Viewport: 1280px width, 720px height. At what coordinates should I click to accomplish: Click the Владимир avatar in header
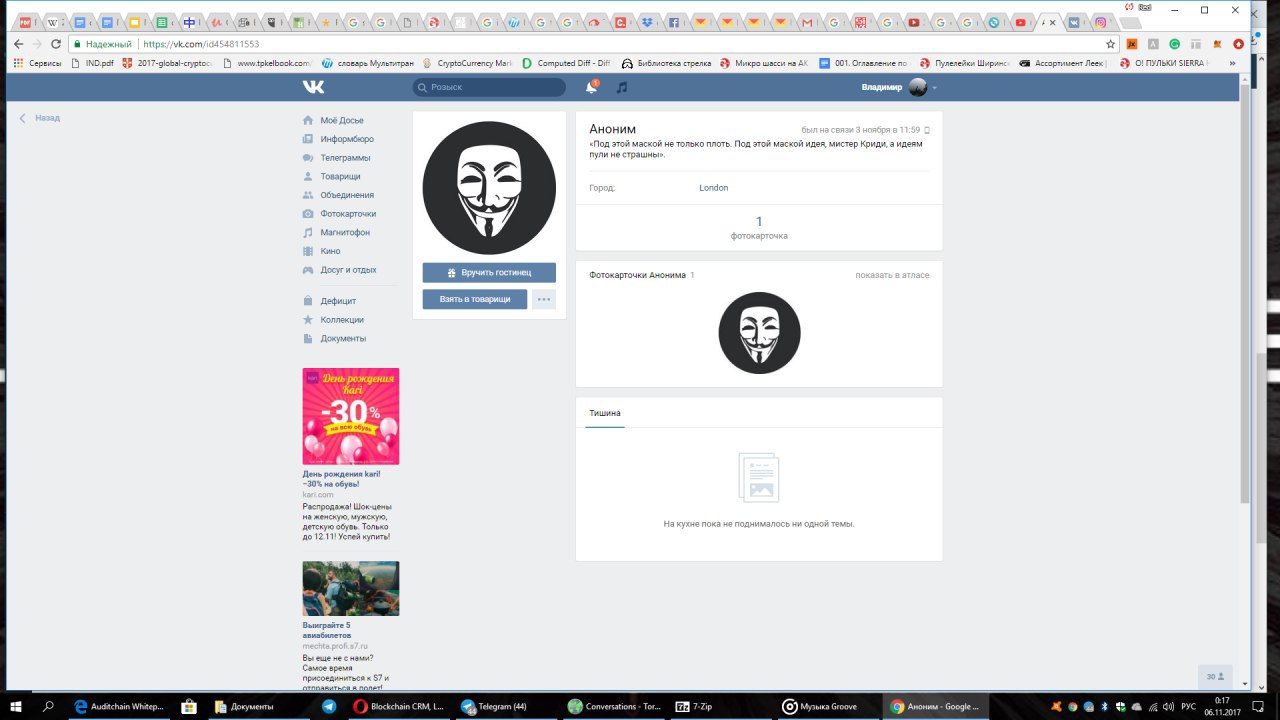[918, 88]
